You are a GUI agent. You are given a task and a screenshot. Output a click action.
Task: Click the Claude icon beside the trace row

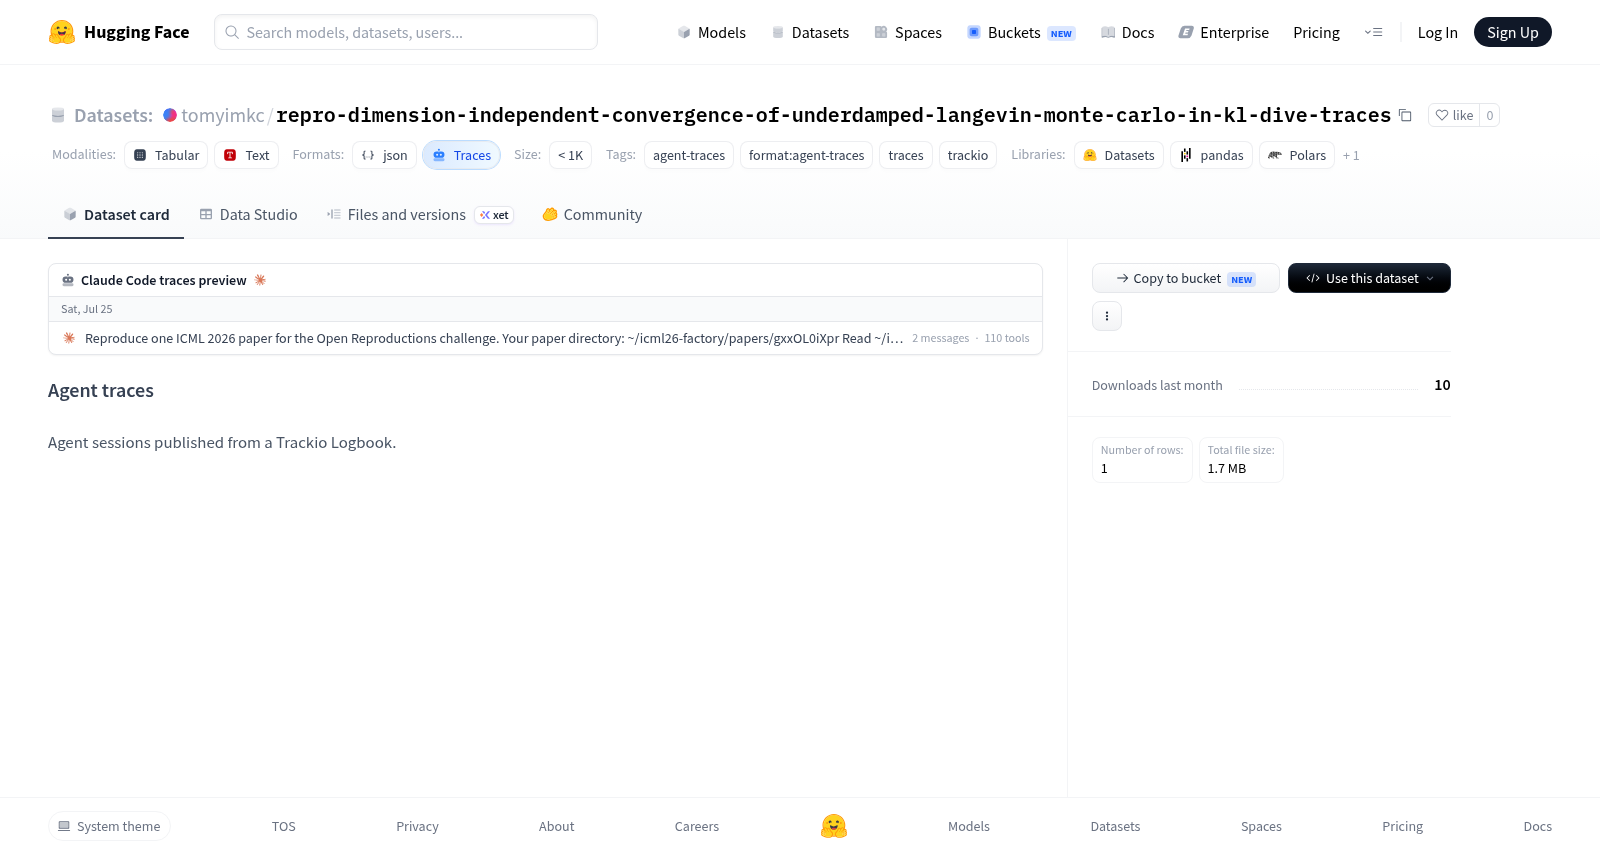click(x=69, y=338)
